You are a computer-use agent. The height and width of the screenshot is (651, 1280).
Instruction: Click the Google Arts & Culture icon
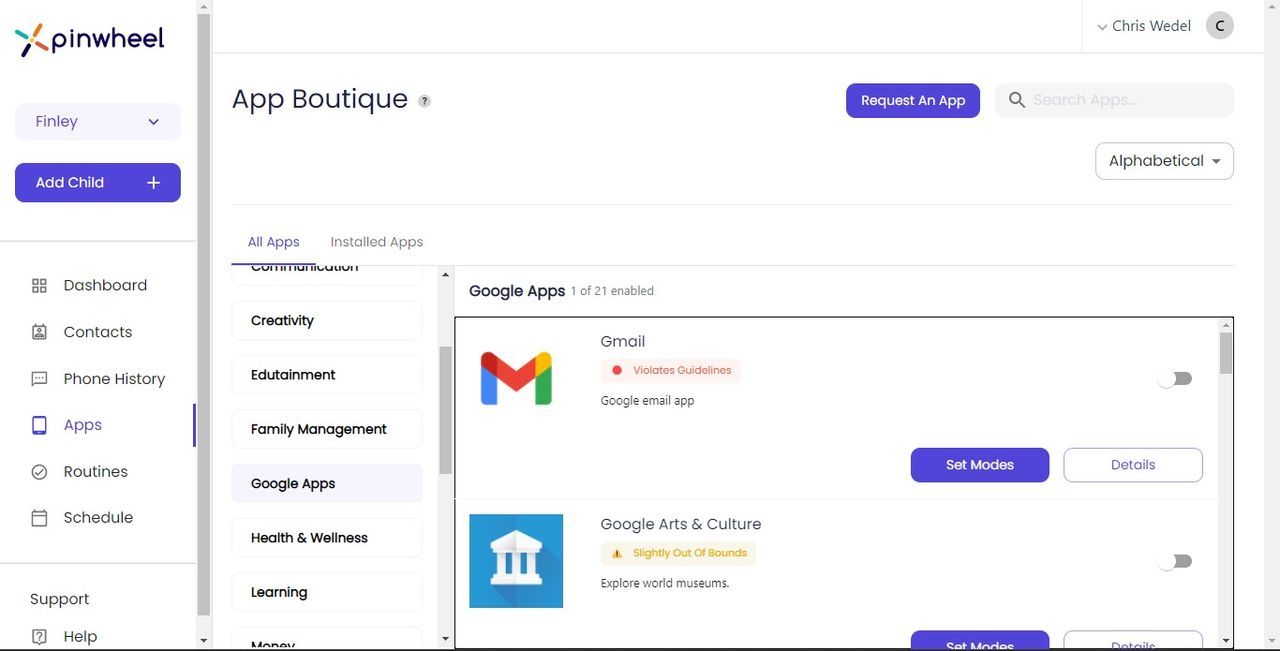tap(516, 561)
